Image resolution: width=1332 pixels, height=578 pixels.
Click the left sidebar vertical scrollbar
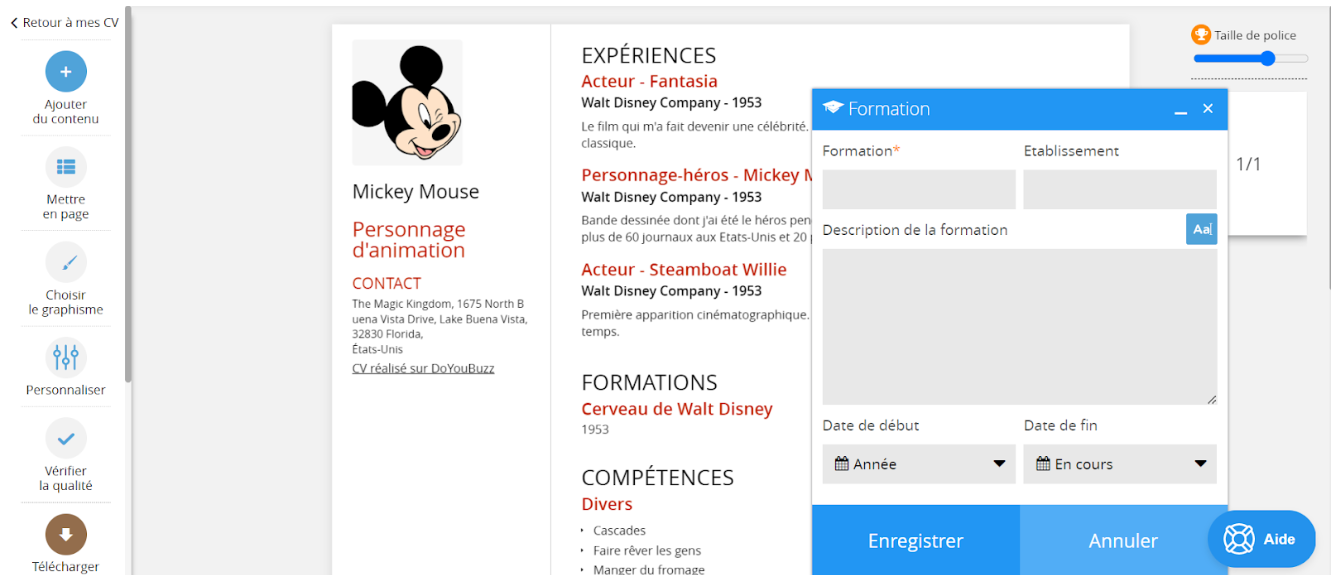tap(128, 194)
